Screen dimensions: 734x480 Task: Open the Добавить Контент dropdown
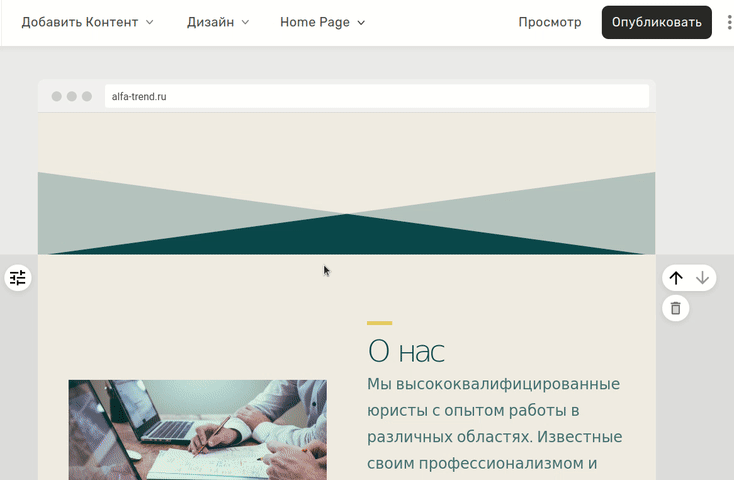coord(88,22)
